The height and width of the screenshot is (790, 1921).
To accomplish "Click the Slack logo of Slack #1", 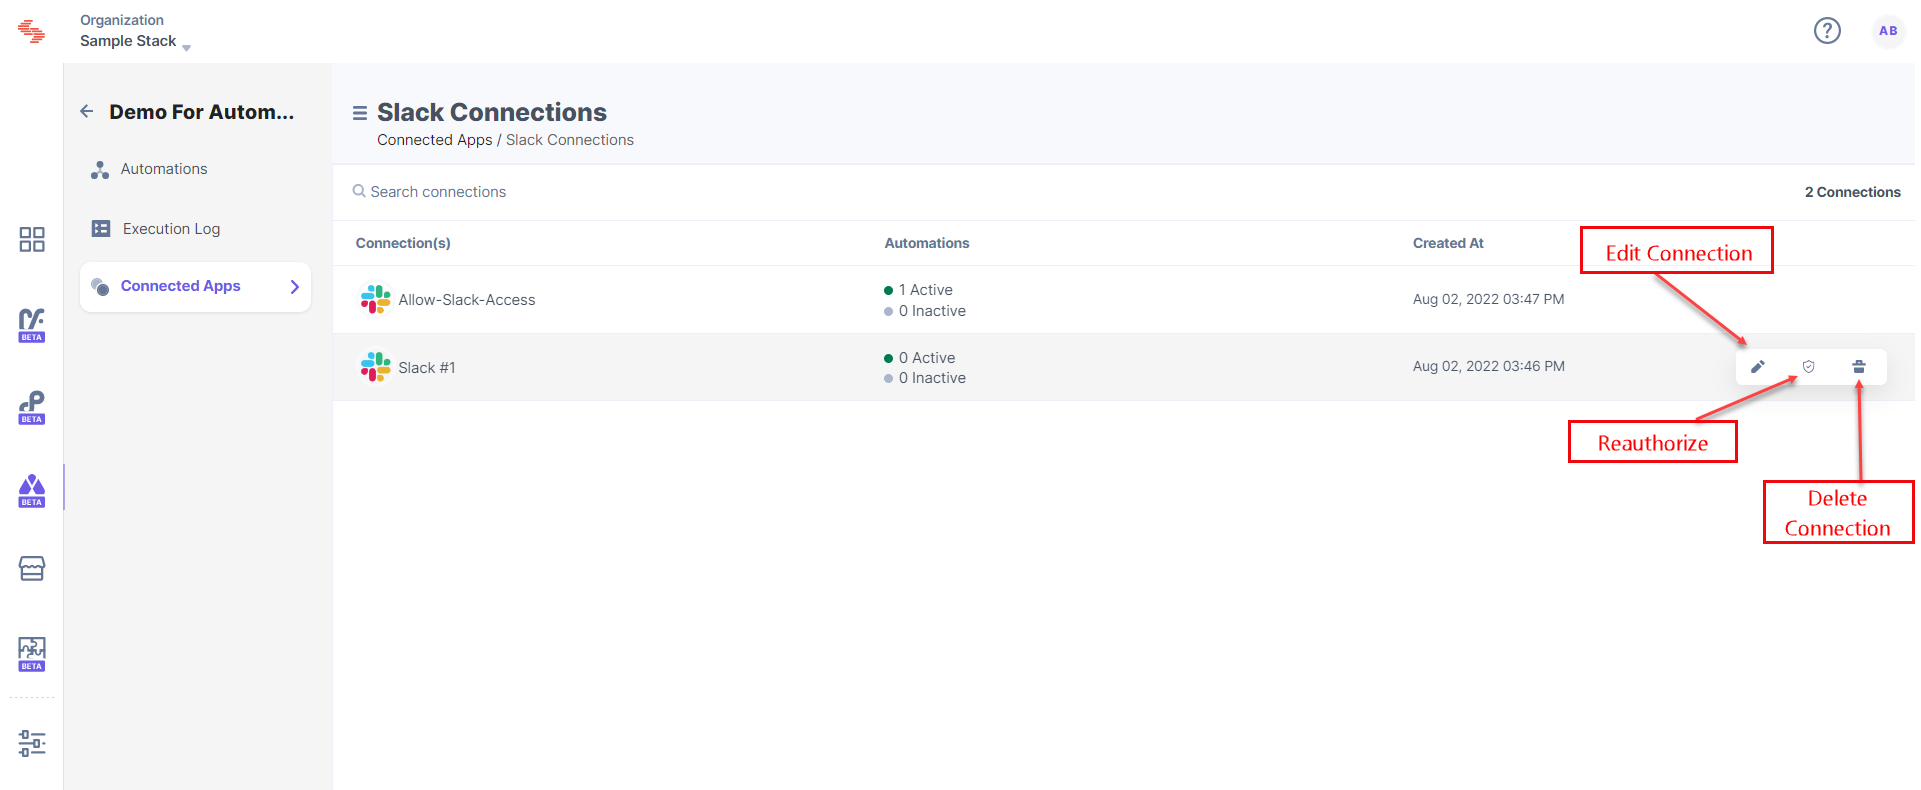I will pyautogui.click(x=376, y=367).
